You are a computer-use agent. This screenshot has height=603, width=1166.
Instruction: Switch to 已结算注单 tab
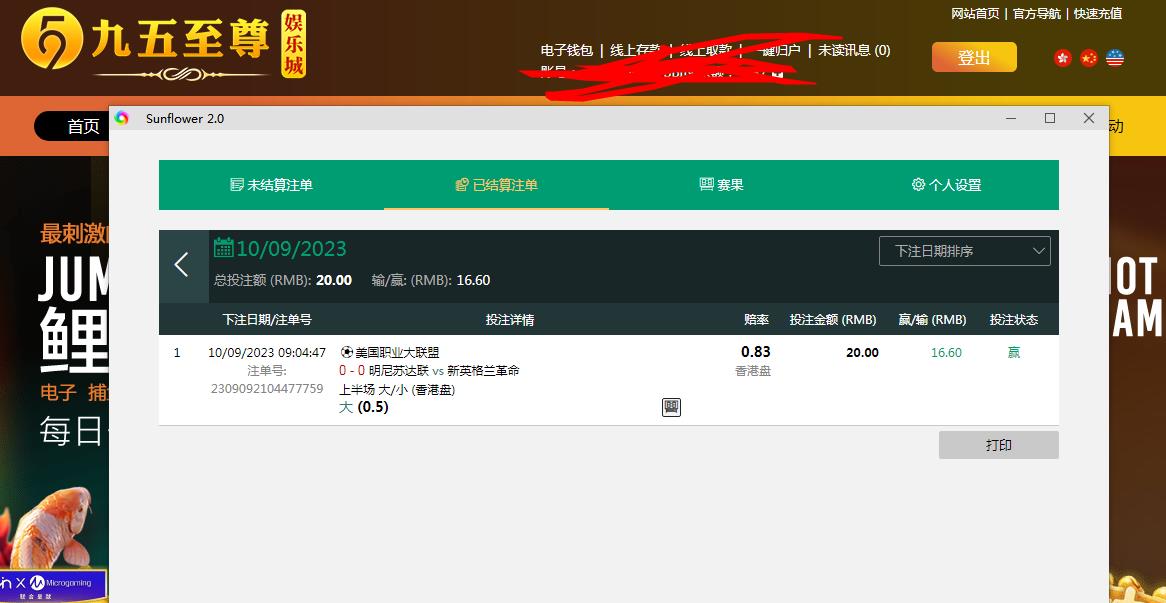[497, 185]
